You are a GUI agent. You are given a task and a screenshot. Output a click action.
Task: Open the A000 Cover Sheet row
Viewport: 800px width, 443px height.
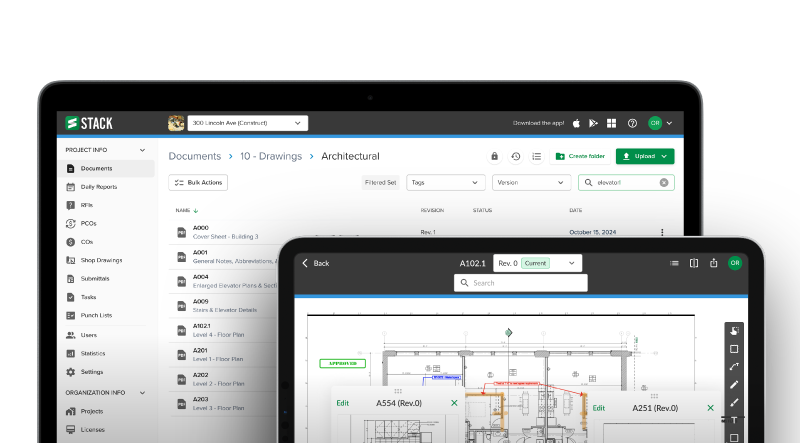click(x=226, y=232)
